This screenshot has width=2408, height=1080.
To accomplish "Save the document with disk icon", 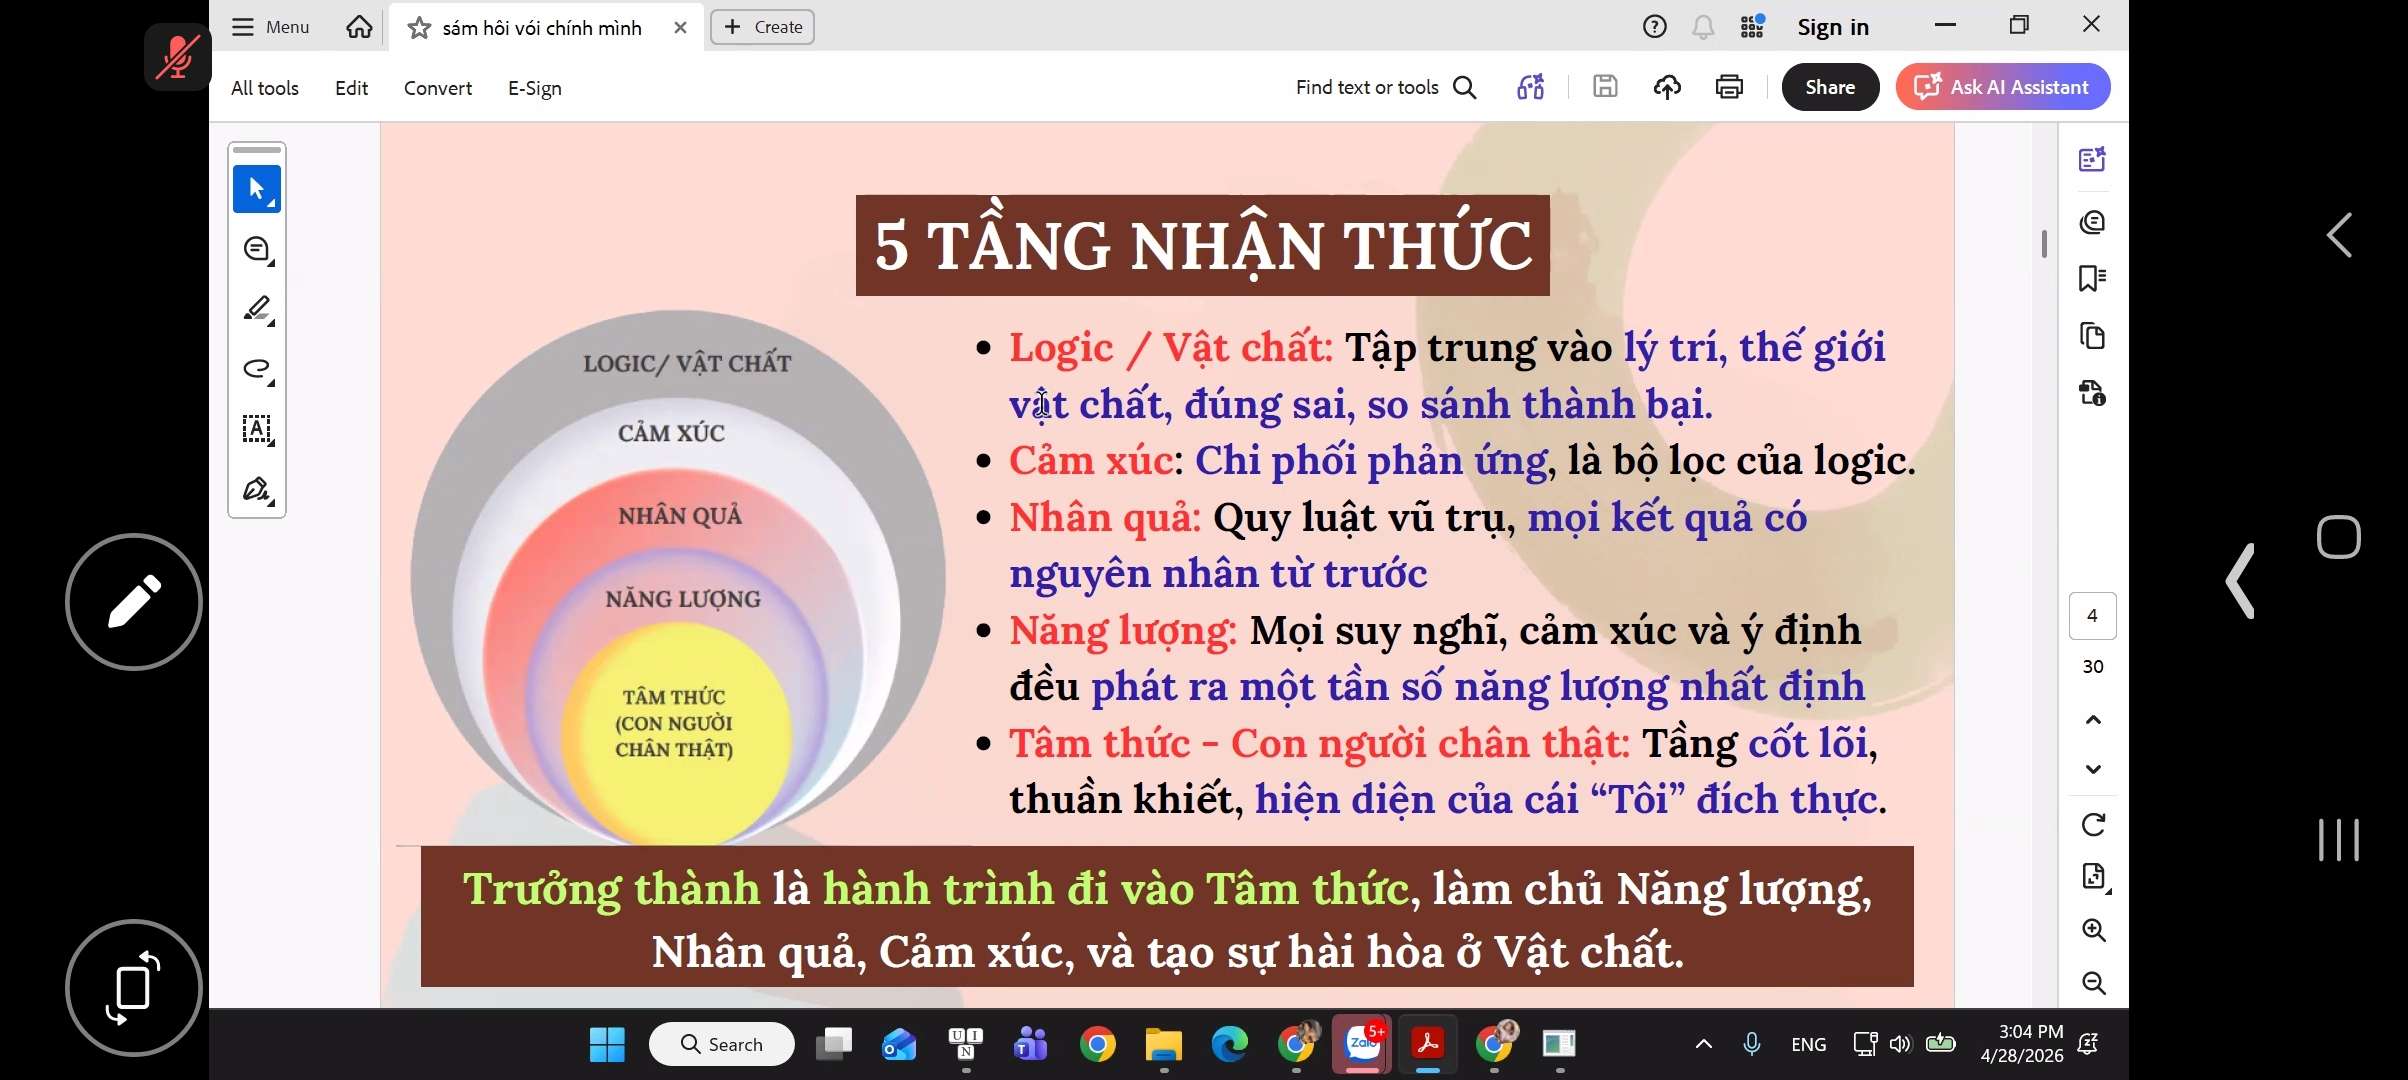I will [1605, 87].
